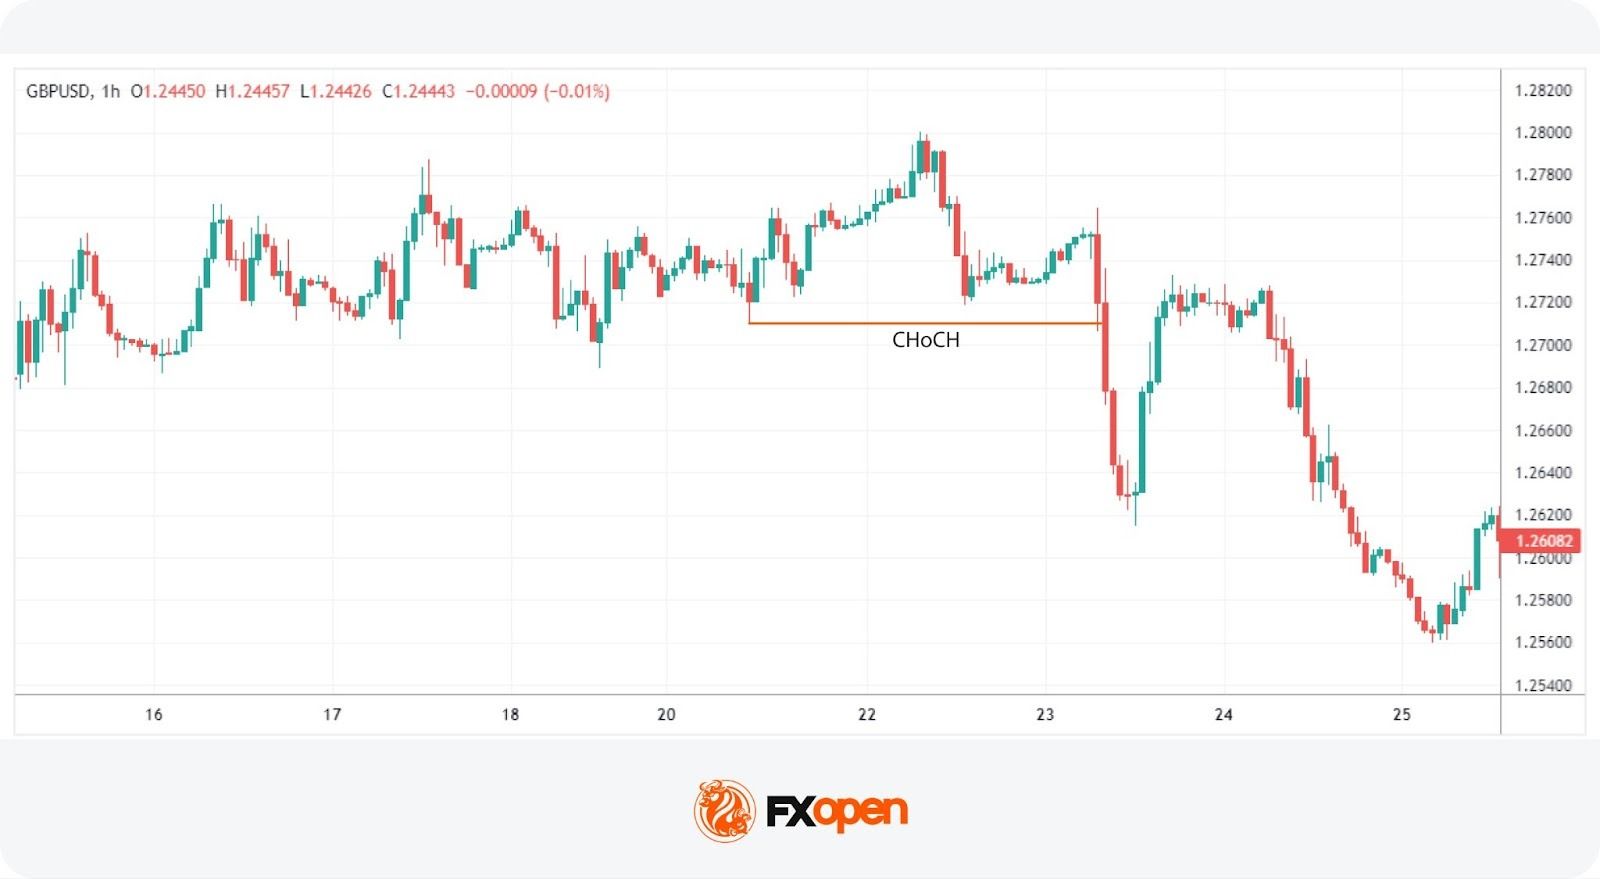This screenshot has width=1600, height=879.
Task: Click the red current price tag 1.26082
Action: coord(1542,541)
